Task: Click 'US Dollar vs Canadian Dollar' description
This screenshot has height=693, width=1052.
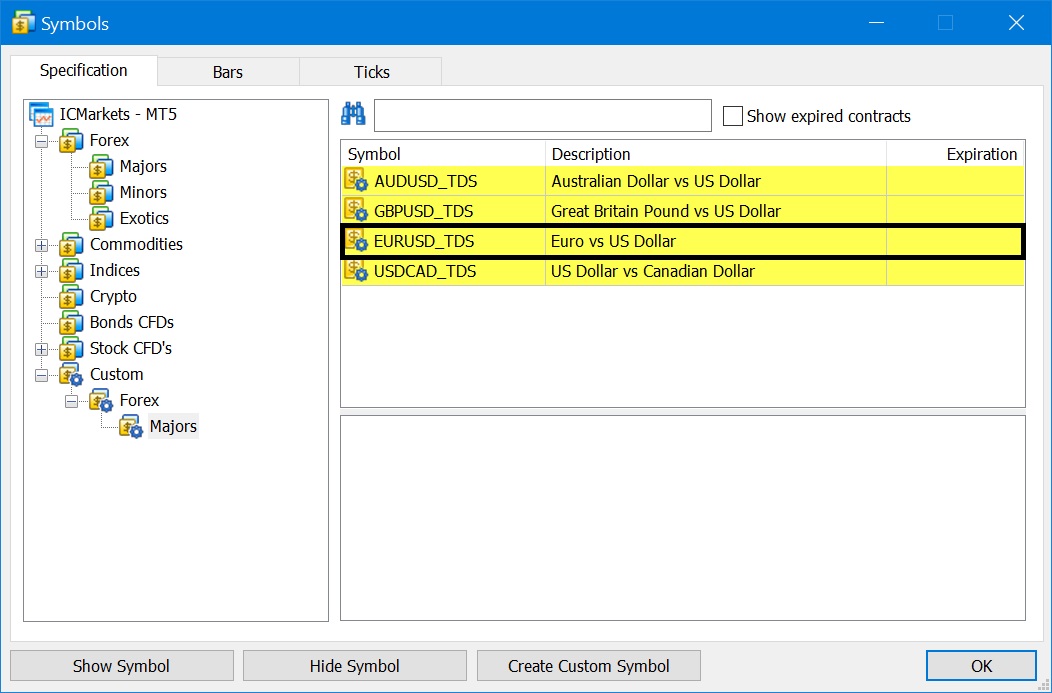Action: coord(653,272)
